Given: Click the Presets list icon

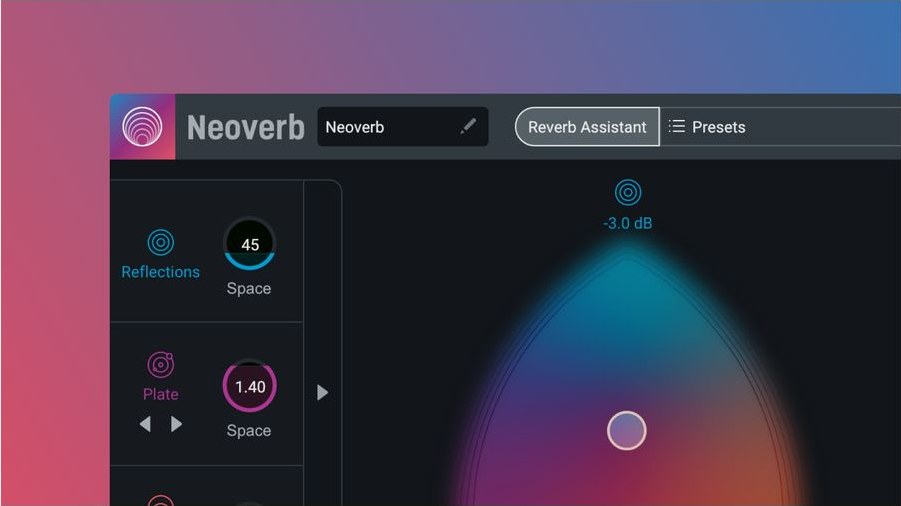Looking at the screenshot, I should [x=676, y=126].
